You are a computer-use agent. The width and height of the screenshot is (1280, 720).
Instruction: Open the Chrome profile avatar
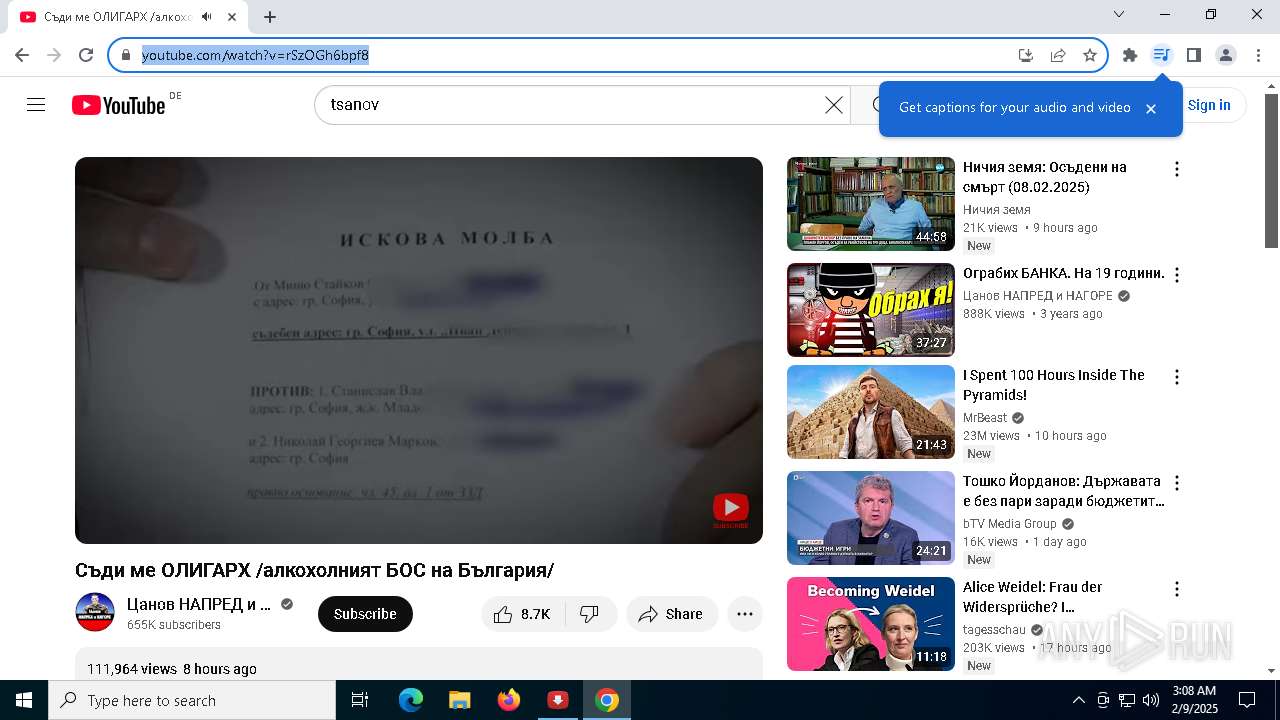pos(1226,55)
